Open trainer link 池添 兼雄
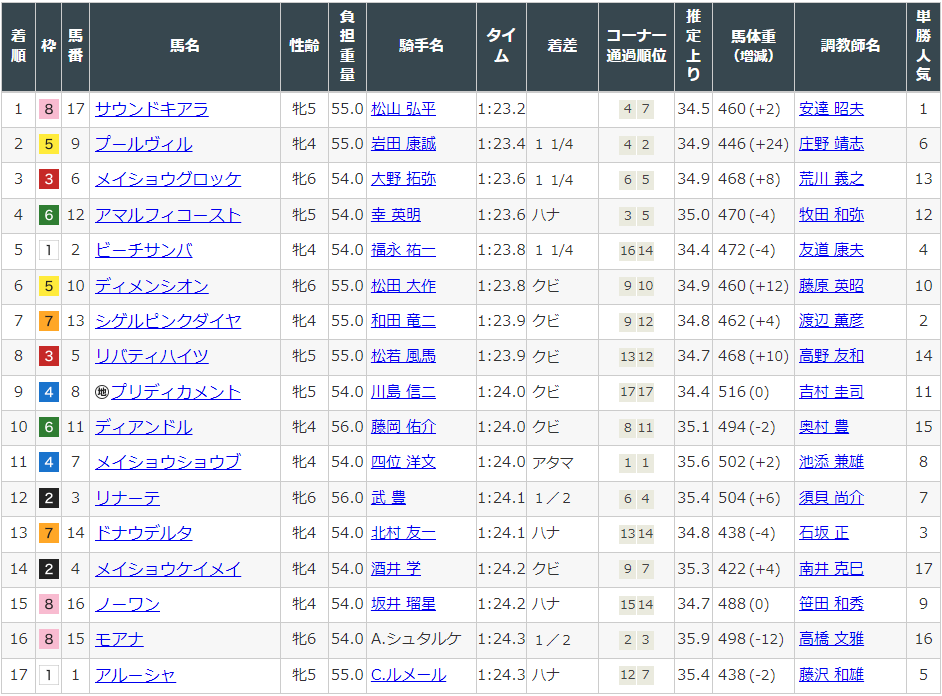The image size is (942, 696). pyautogui.click(x=831, y=462)
